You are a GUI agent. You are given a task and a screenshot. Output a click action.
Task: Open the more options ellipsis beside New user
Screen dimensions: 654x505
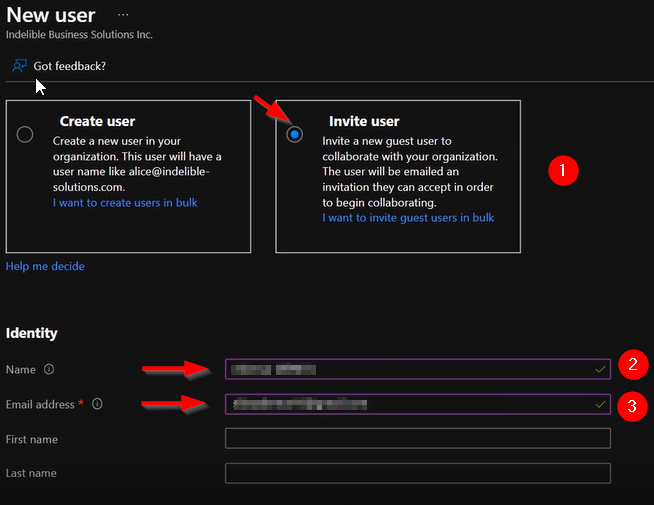point(123,15)
